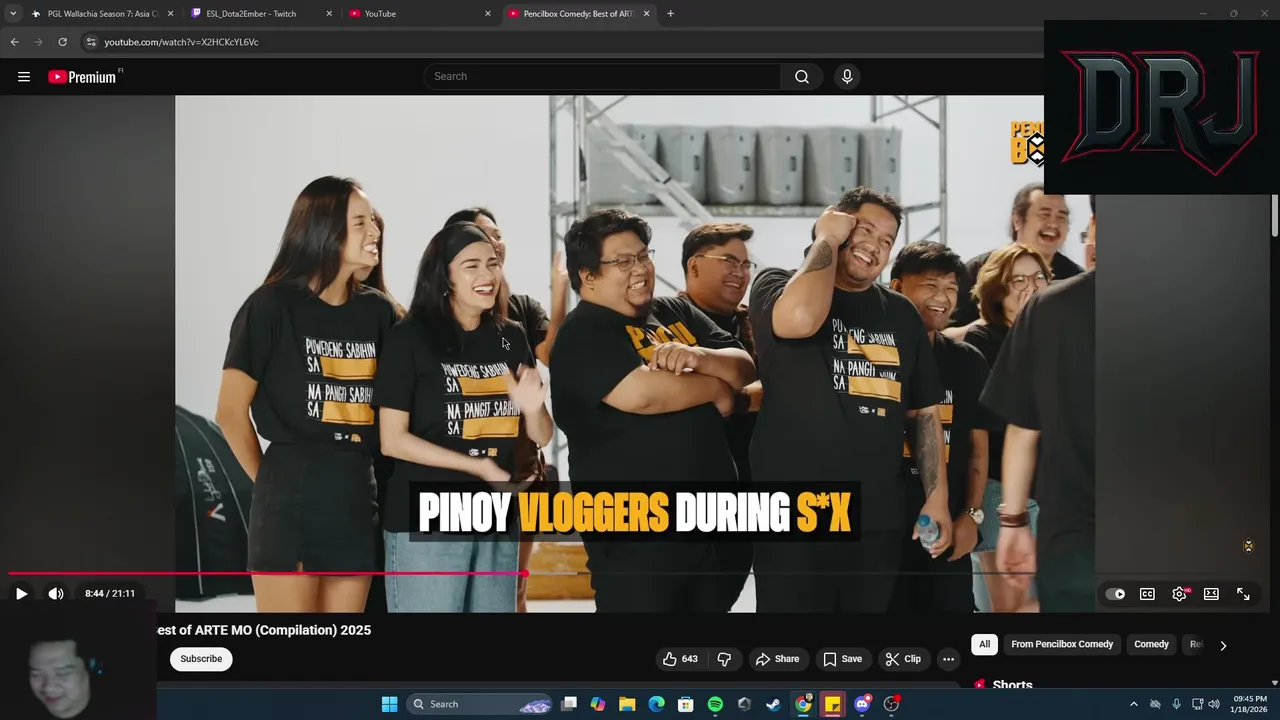View site information icon in address bar

tap(91, 42)
